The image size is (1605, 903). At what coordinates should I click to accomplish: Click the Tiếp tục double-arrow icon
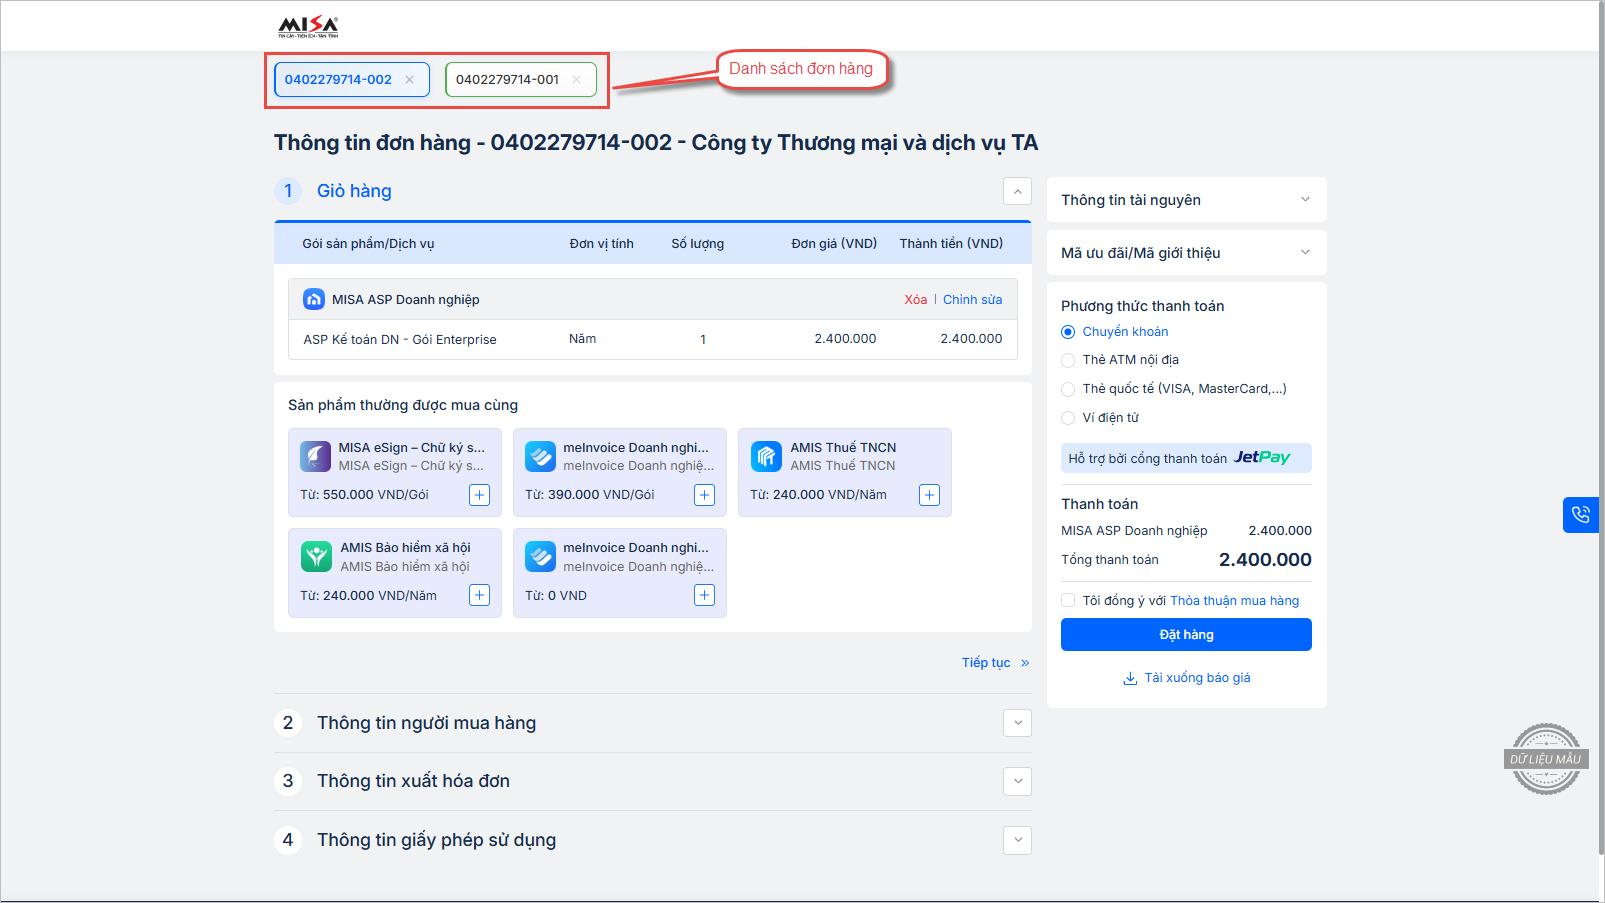click(1025, 663)
